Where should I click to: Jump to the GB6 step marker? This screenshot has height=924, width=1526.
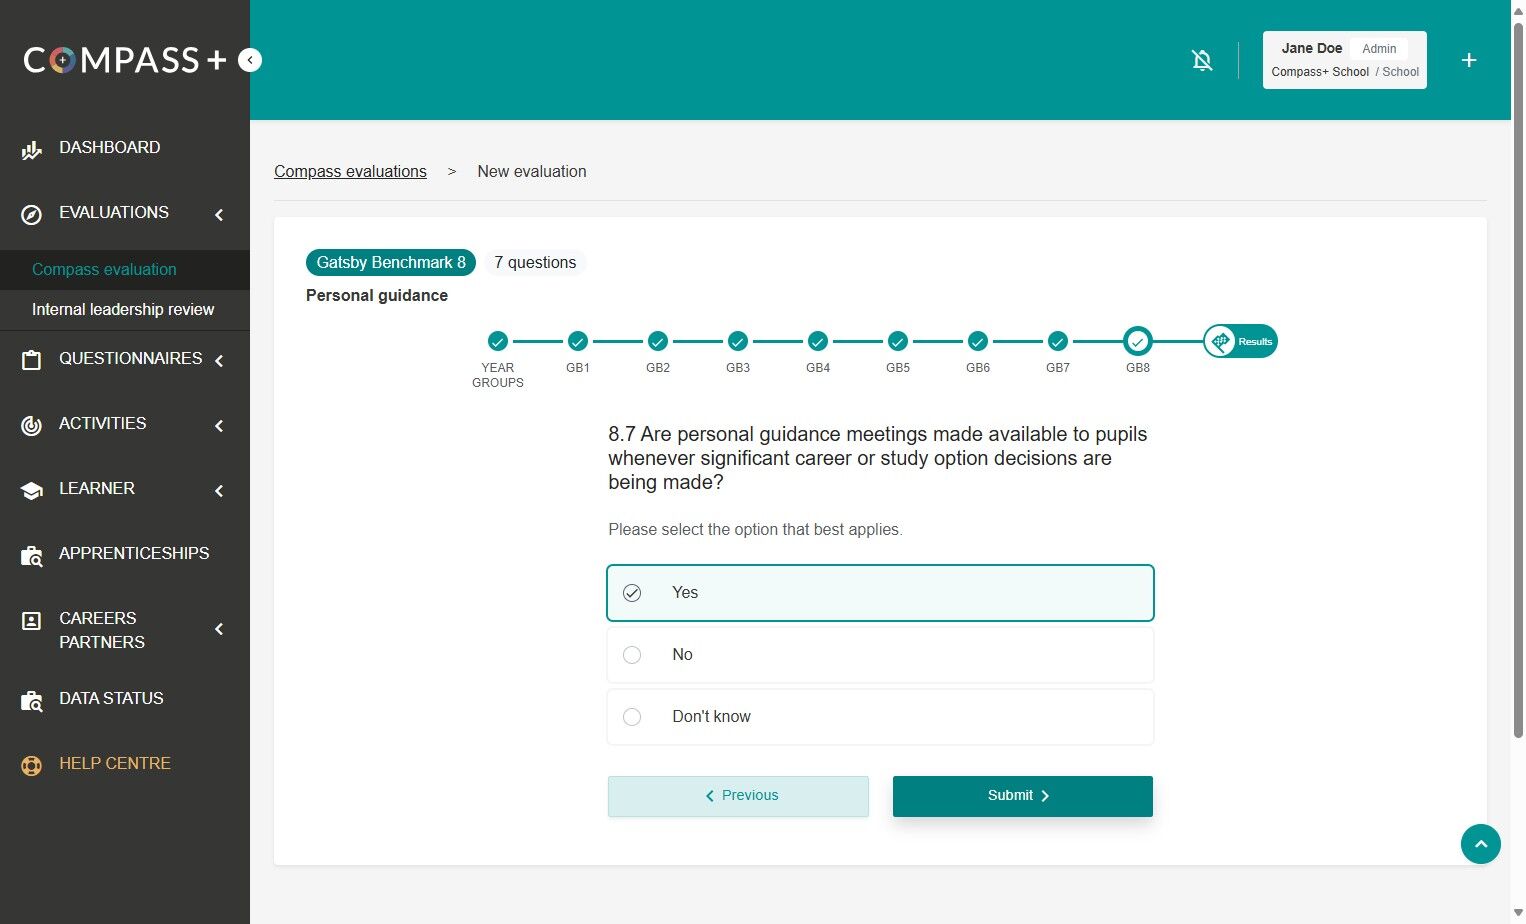pos(978,341)
